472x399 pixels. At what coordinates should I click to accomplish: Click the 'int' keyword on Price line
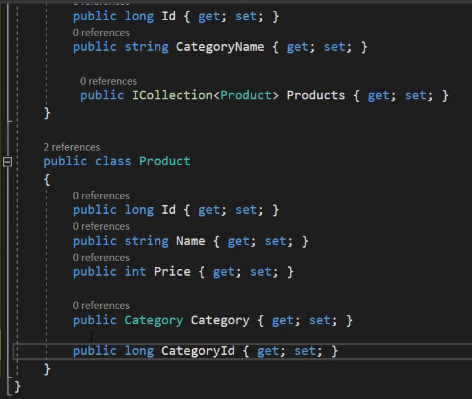(135, 272)
